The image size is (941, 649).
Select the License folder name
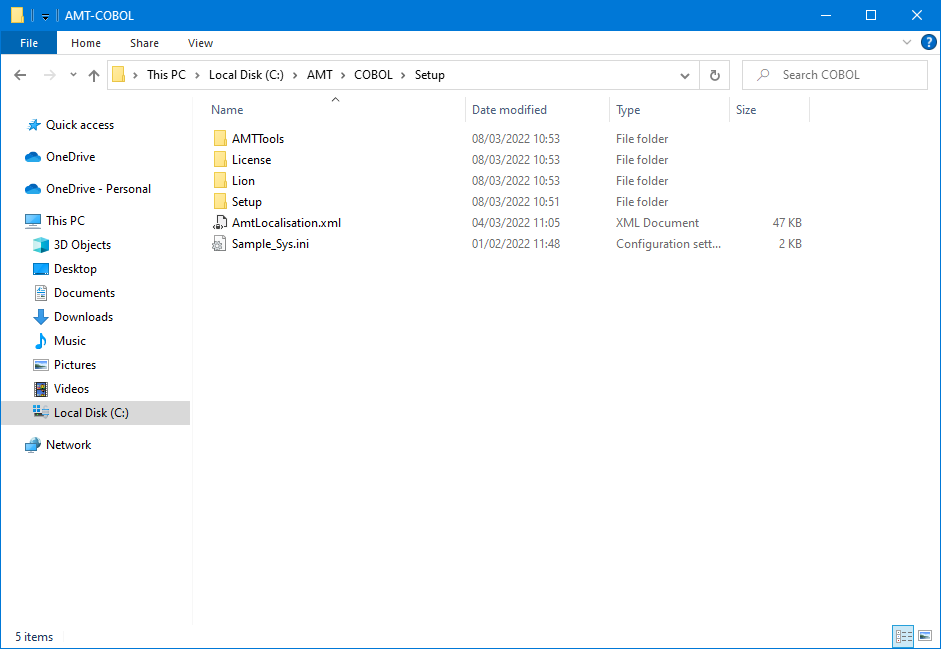(251, 160)
